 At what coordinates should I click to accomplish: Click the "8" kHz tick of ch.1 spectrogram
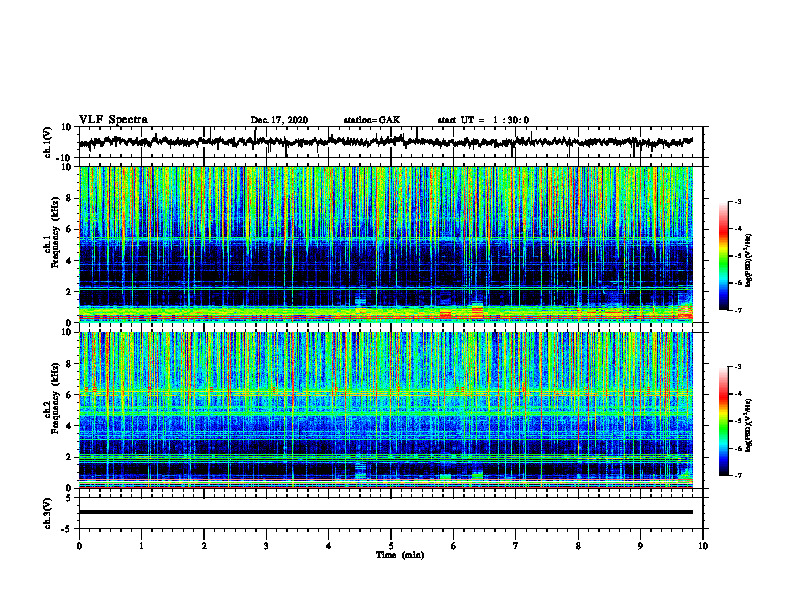(69, 198)
